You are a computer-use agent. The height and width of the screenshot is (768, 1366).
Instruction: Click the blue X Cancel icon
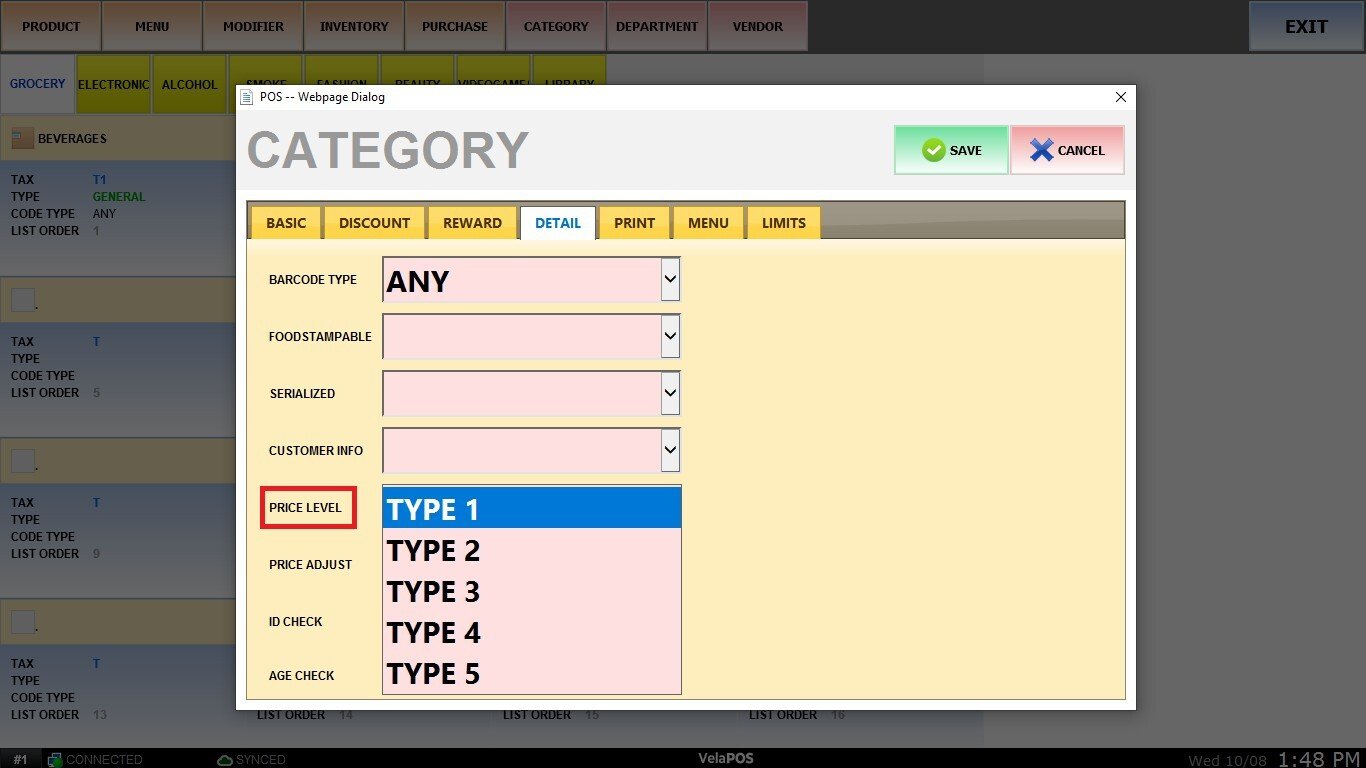1042,151
